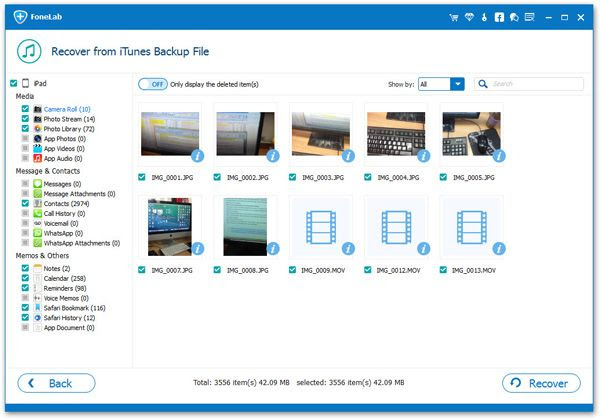Select Calendar (258) category

coord(65,278)
